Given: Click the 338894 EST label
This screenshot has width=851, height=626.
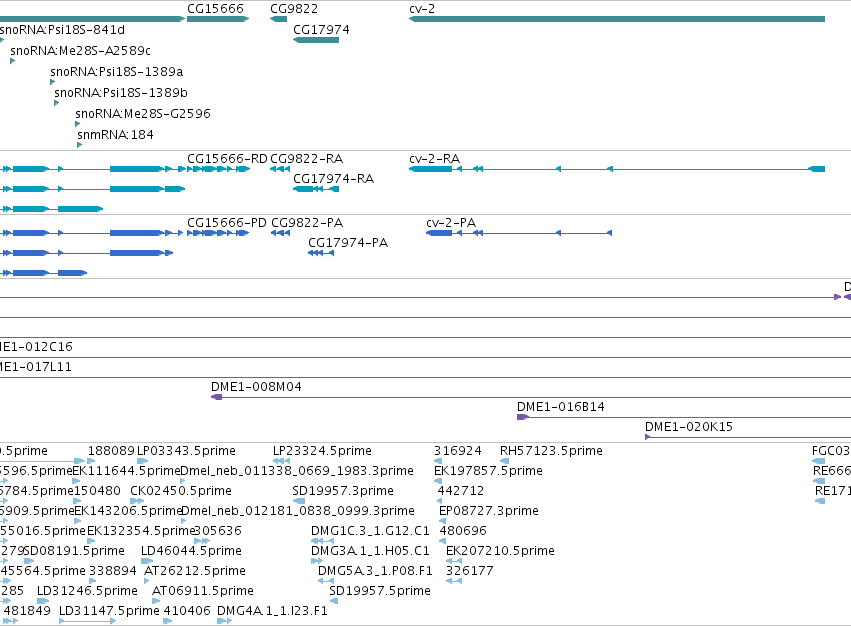Looking at the screenshot, I should click(x=113, y=571).
